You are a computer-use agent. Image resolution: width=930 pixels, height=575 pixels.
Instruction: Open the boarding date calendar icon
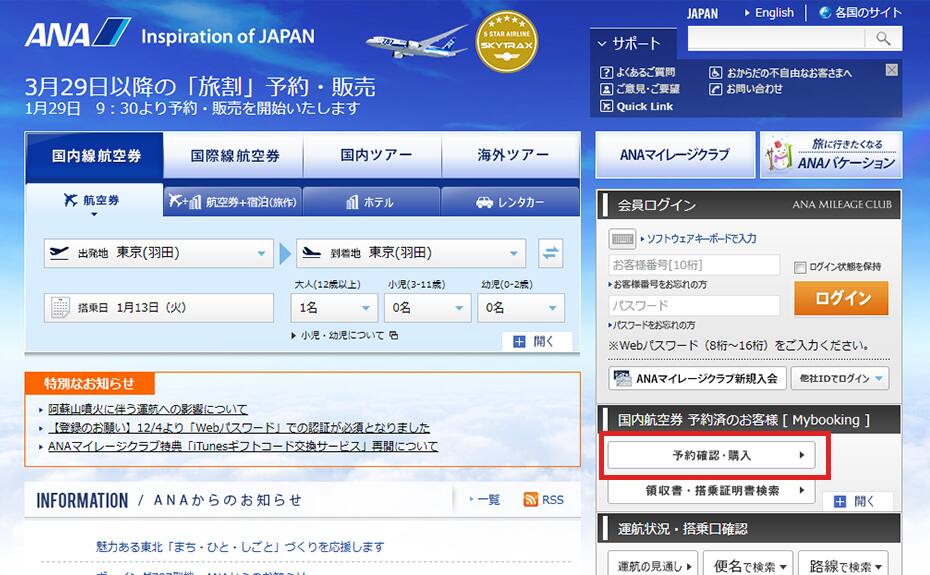(x=60, y=307)
